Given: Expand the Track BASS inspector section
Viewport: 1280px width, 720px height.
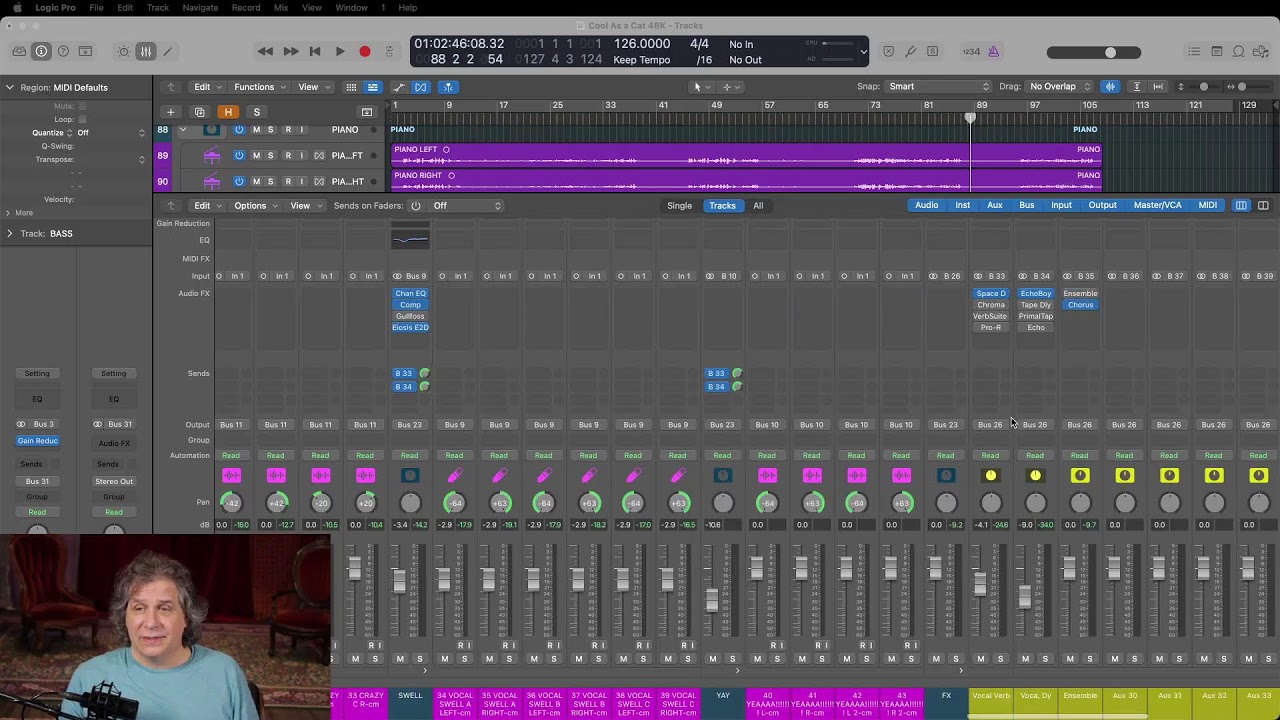Looking at the screenshot, I should pyautogui.click(x=10, y=233).
